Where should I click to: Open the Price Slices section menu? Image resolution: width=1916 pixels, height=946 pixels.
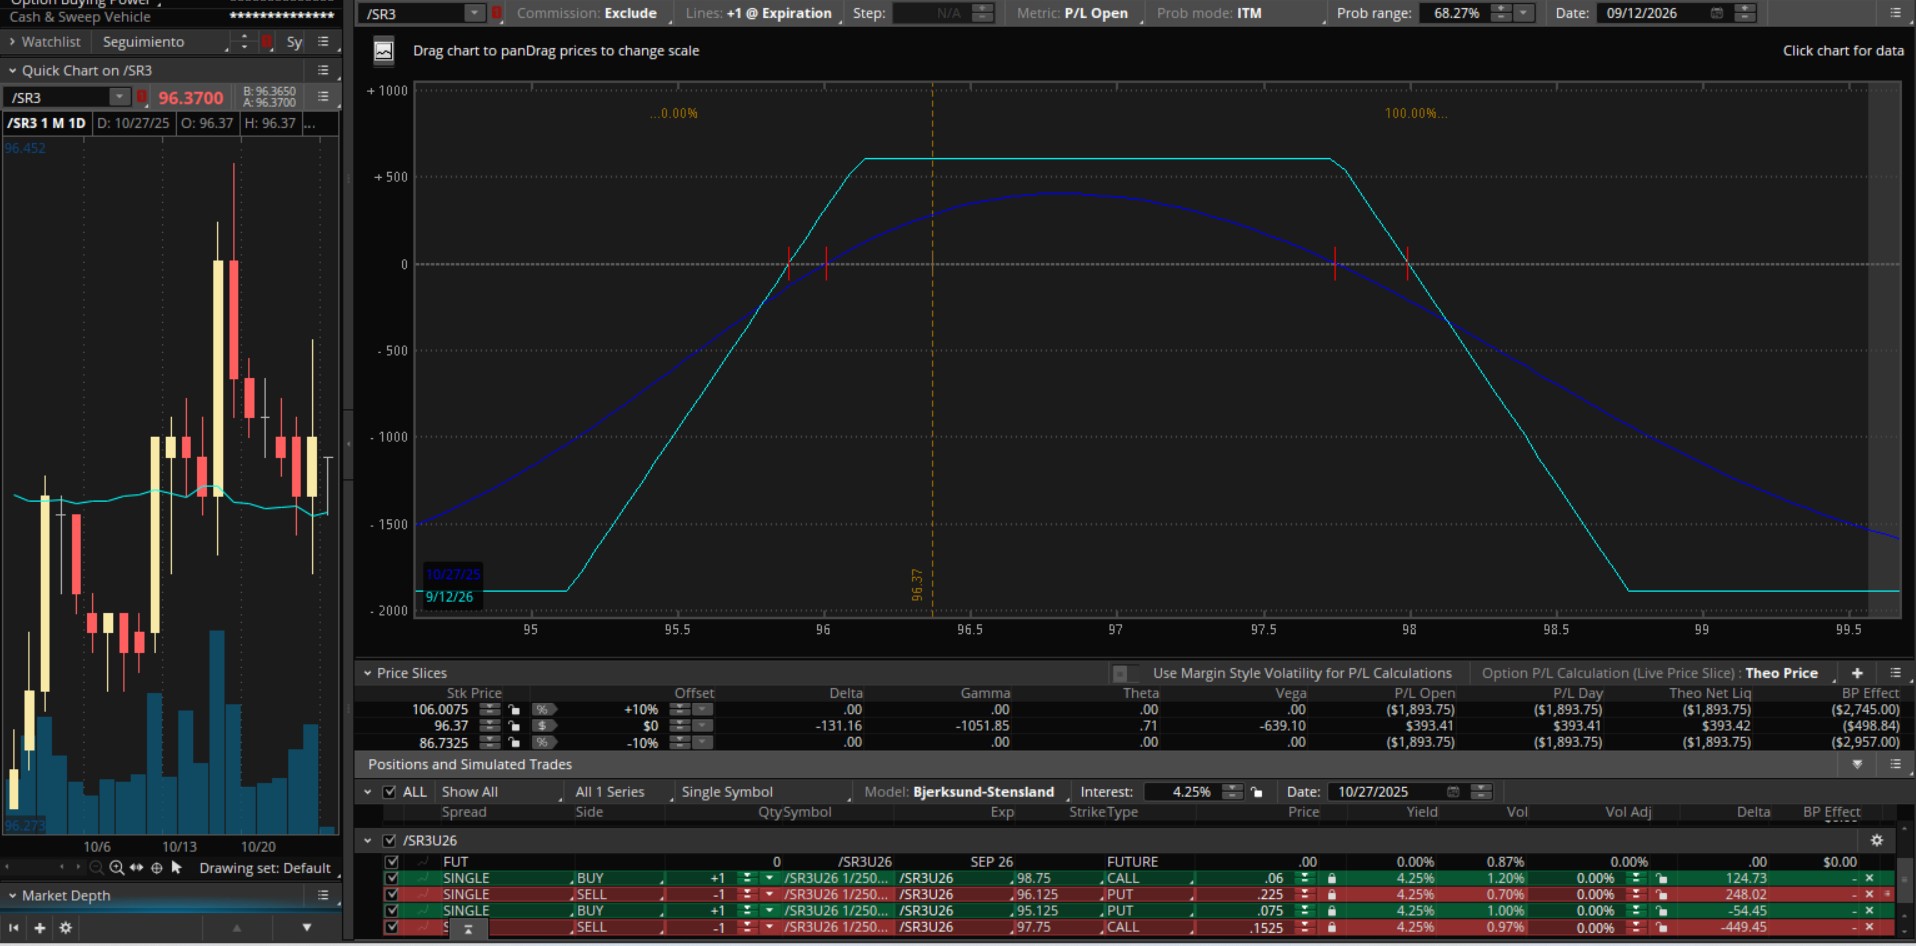point(1895,673)
